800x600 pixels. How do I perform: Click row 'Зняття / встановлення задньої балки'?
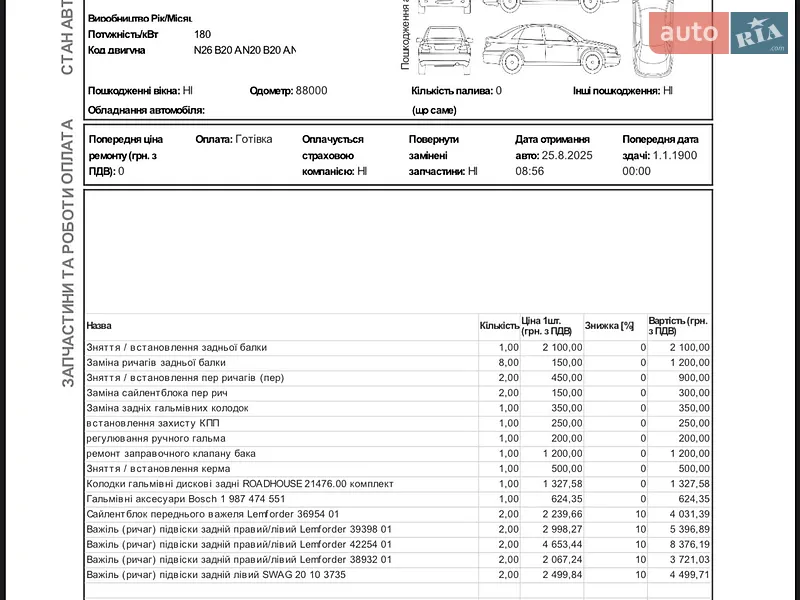(398, 347)
